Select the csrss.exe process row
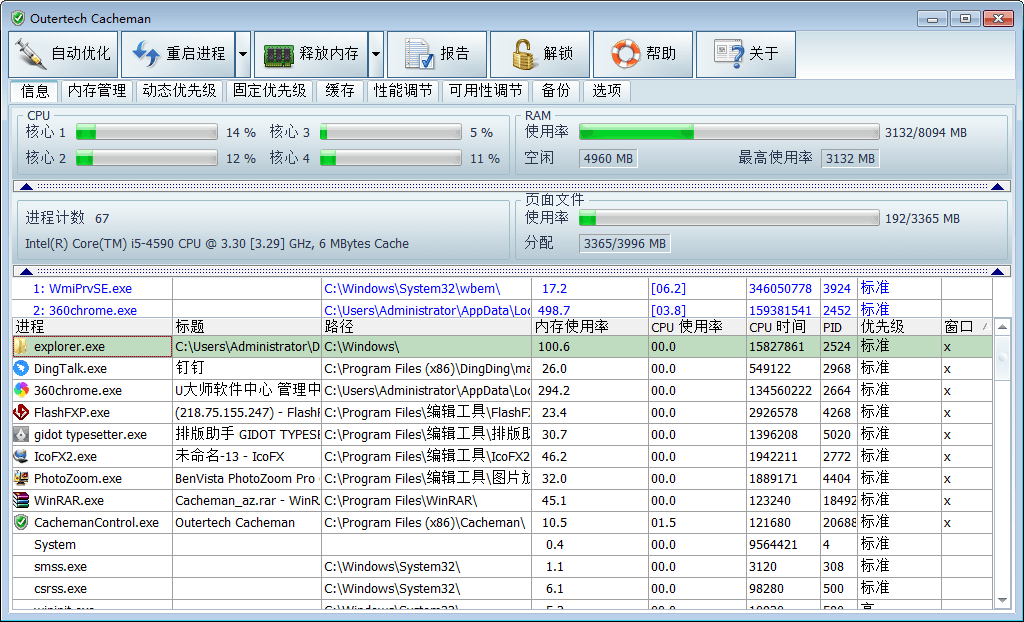Viewport: 1024px width, 622px height. tap(502, 589)
